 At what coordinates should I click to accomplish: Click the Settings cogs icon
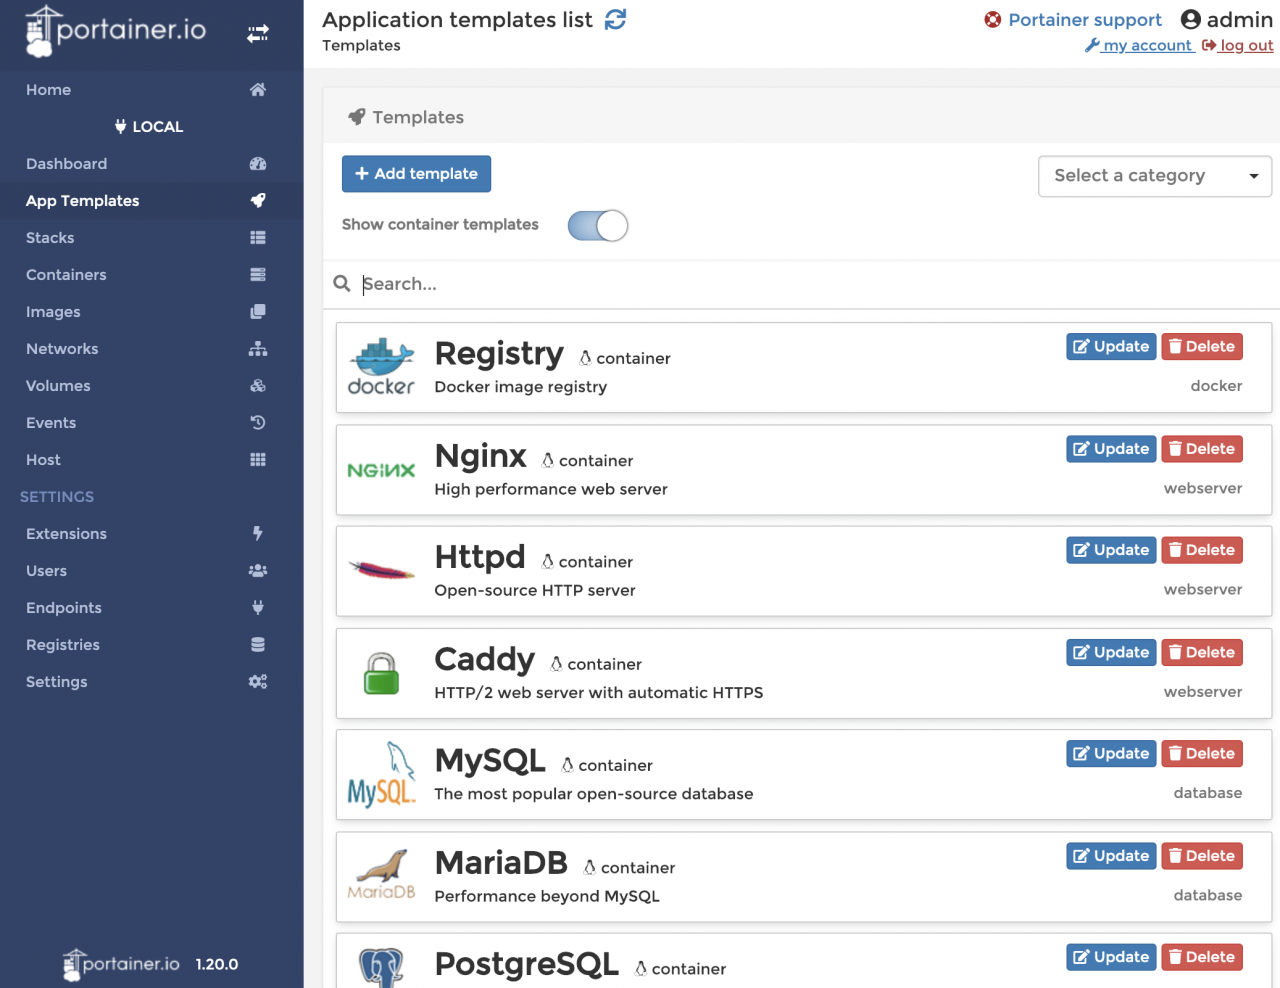pyautogui.click(x=258, y=682)
